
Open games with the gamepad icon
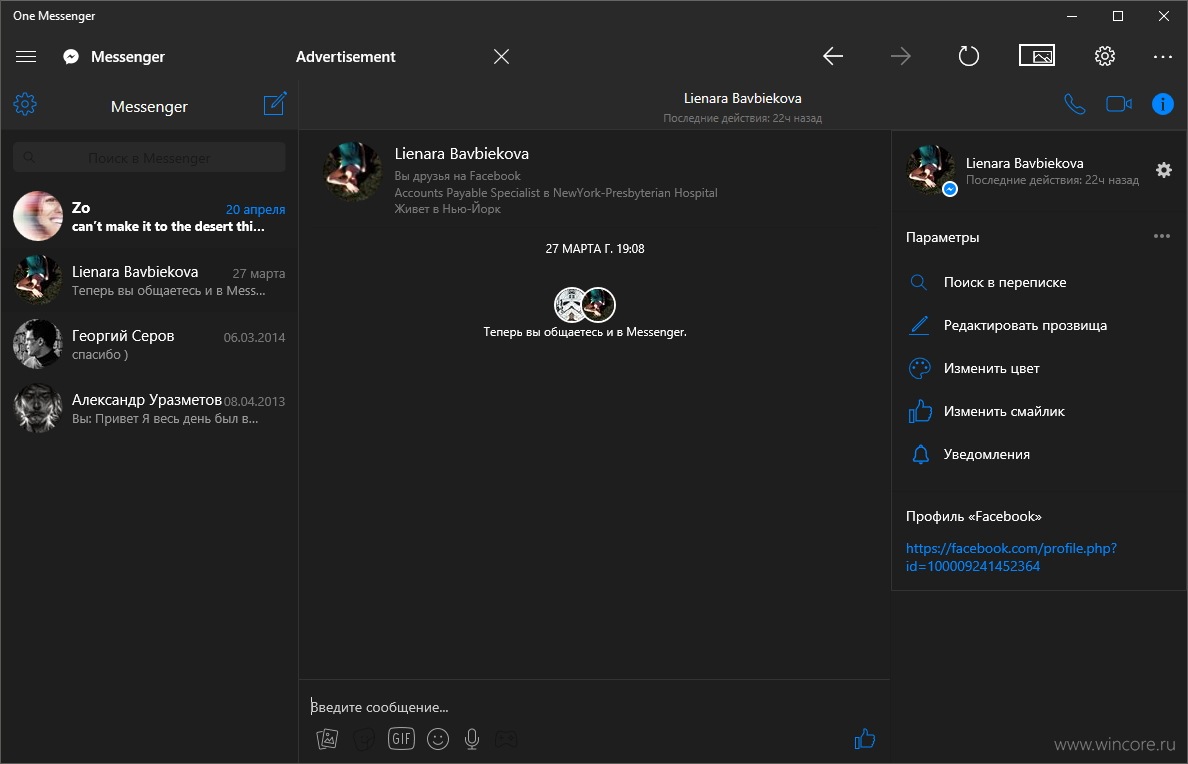[506, 738]
